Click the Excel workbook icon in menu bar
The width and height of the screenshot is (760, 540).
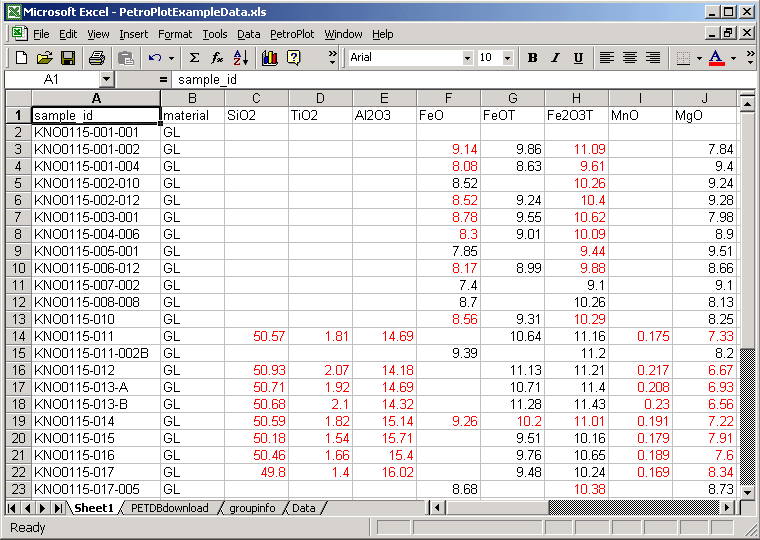point(18,33)
